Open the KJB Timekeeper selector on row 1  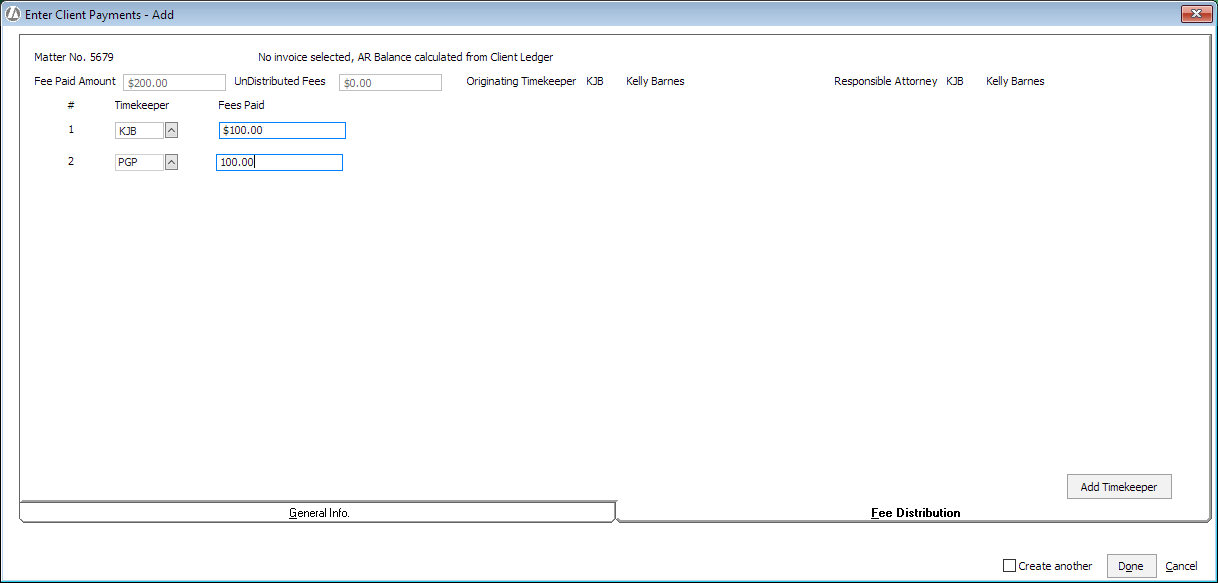(x=138, y=129)
